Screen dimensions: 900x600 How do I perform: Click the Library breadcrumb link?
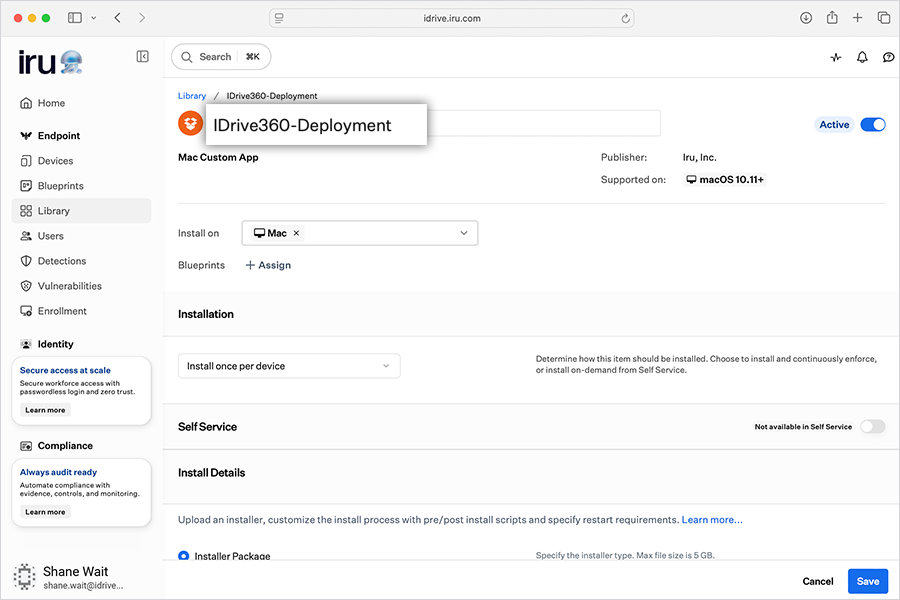[192, 96]
